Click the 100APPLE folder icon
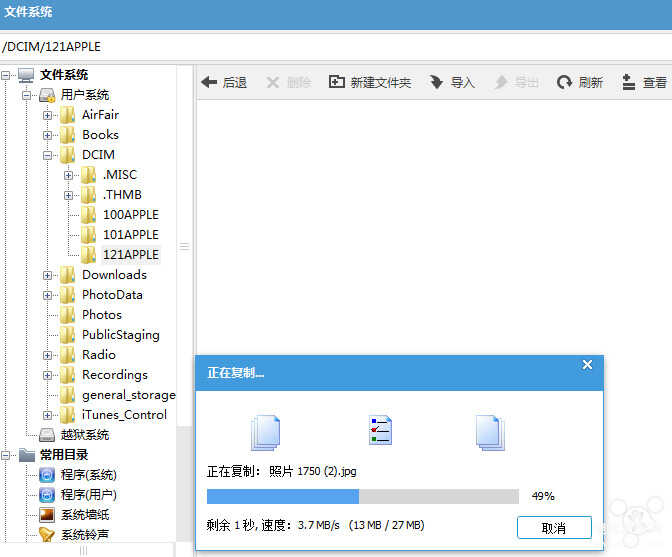 [x=88, y=215]
